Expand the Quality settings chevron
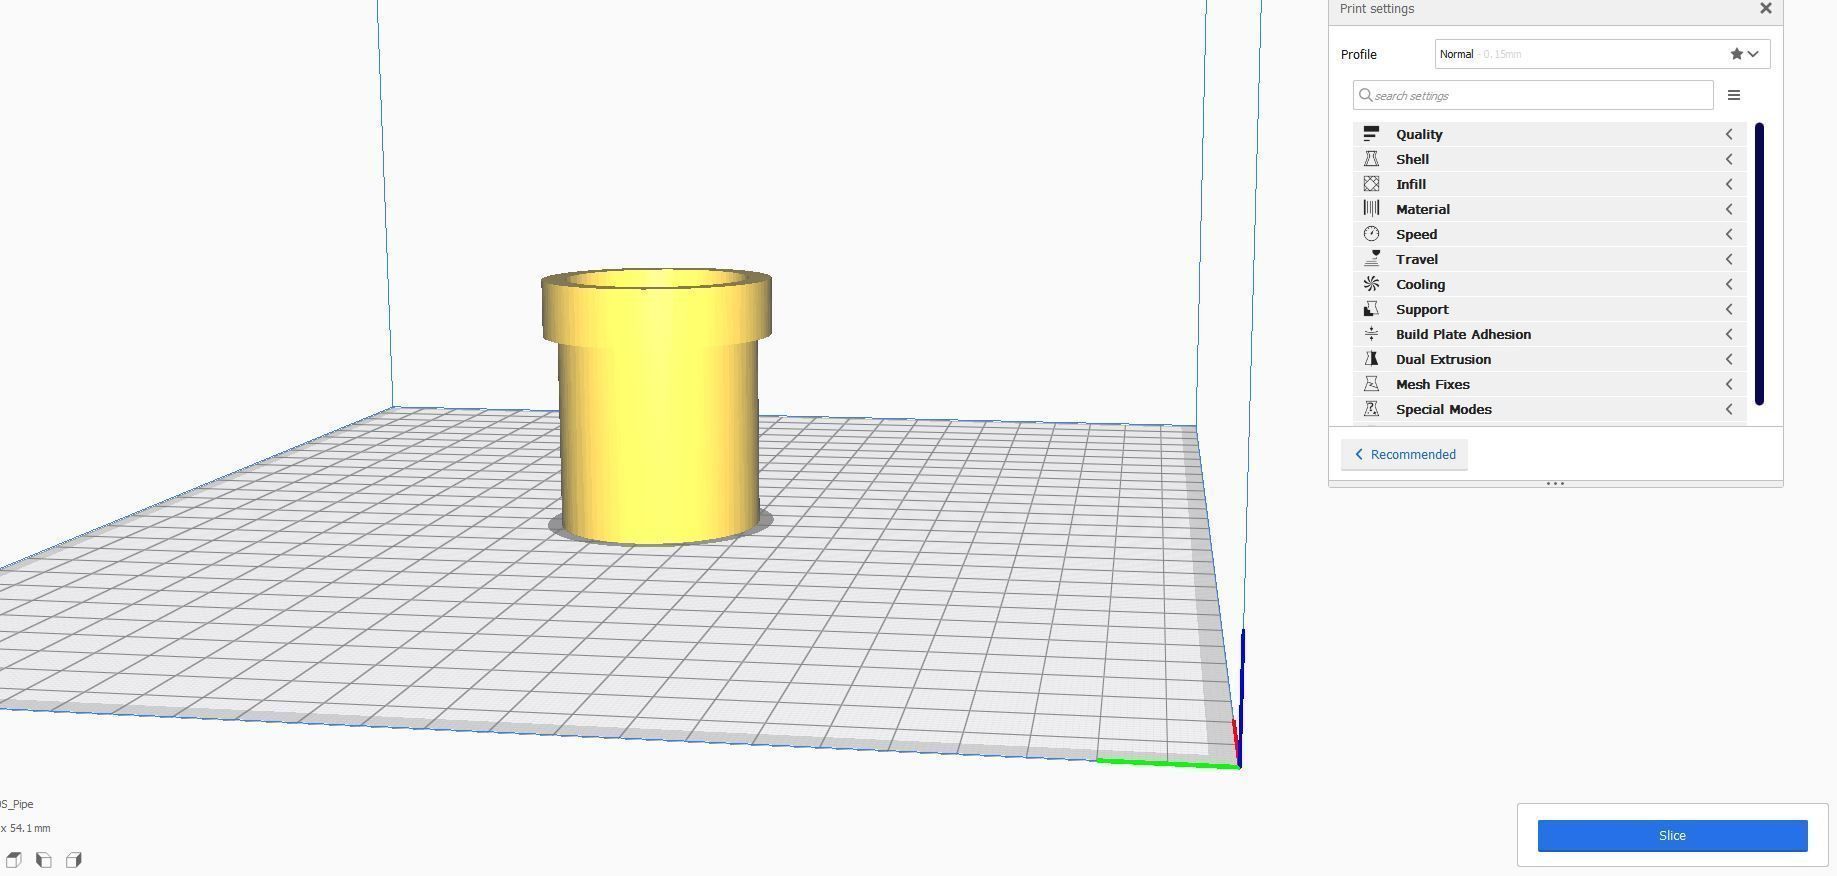This screenshot has height=876, width=1837. click(x=1729, y=134)
